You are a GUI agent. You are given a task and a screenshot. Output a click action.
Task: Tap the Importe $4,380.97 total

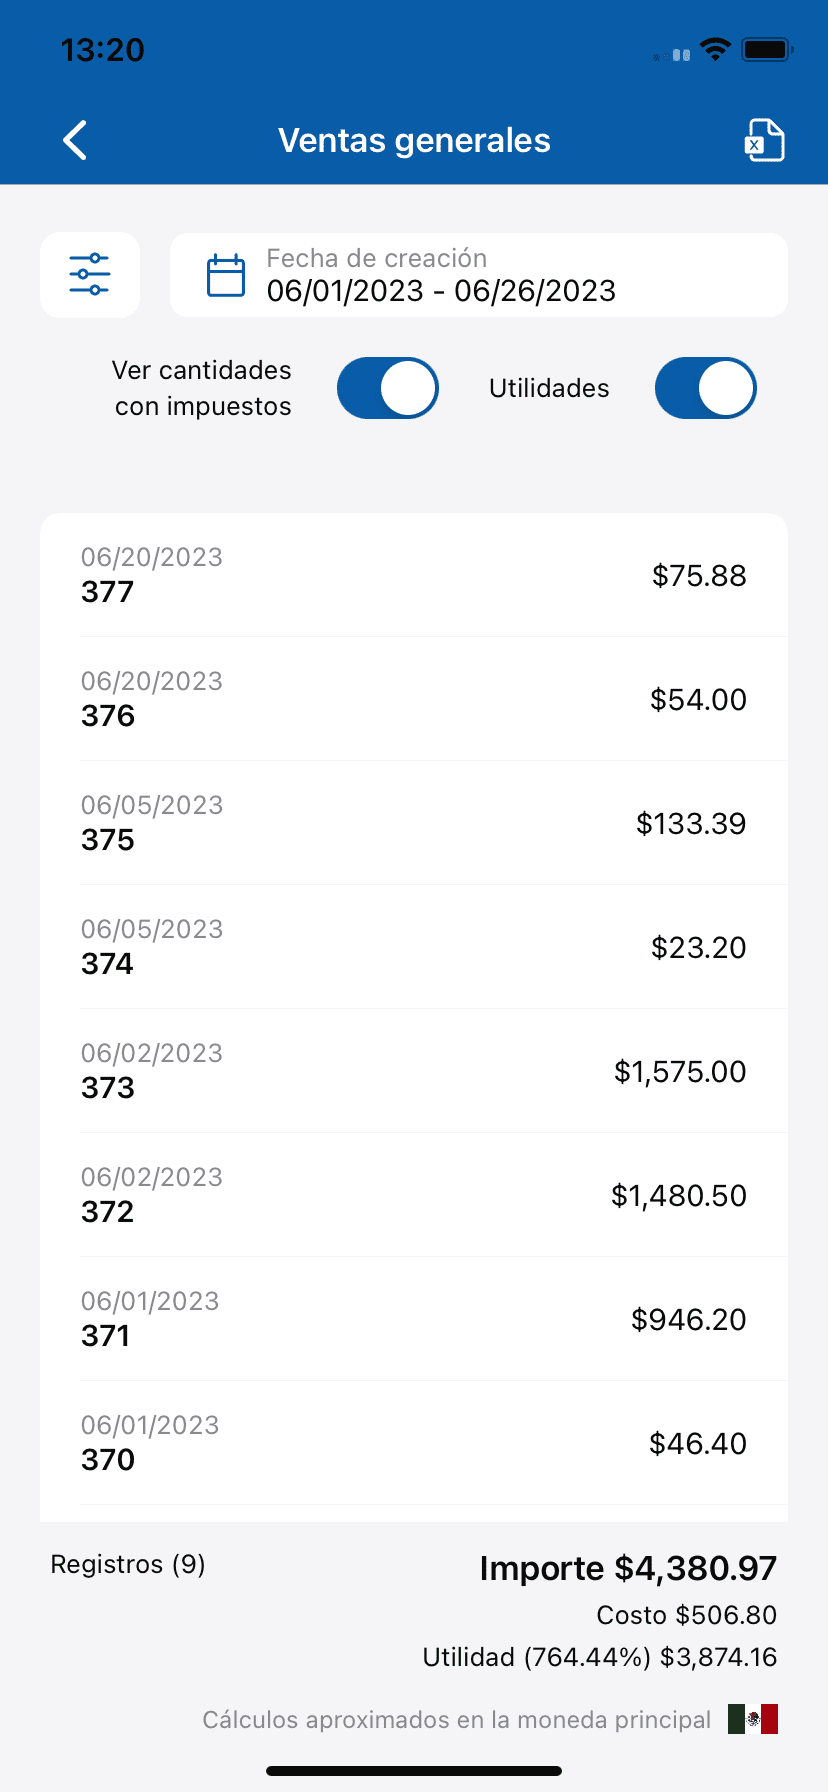[x=628, y=1568]
